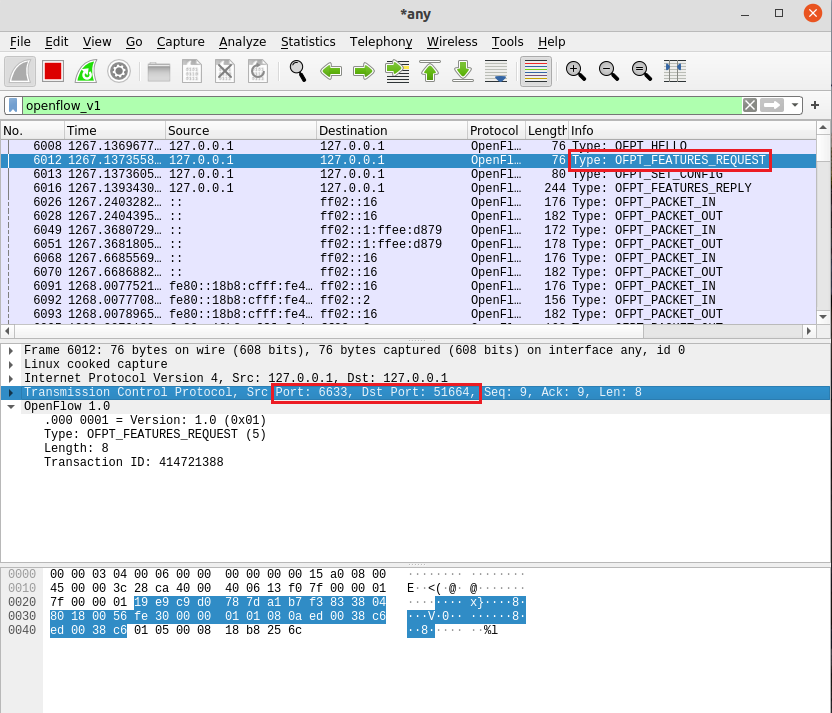The image size is (832, 713).
Task: Click the filter bookmark icon
Action: tap(13, 106)
